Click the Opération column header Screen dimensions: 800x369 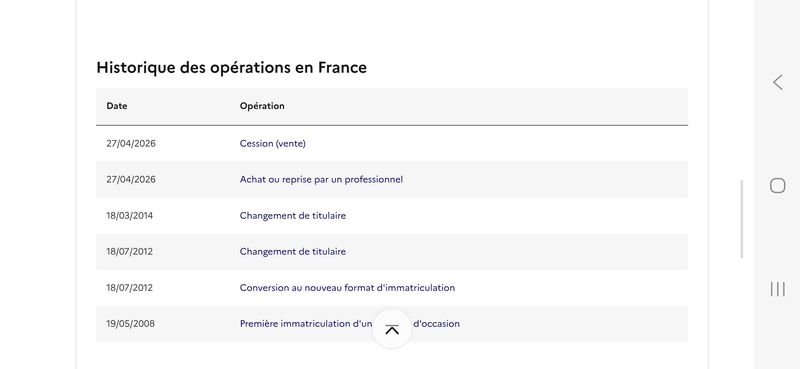tap(262, 106)
